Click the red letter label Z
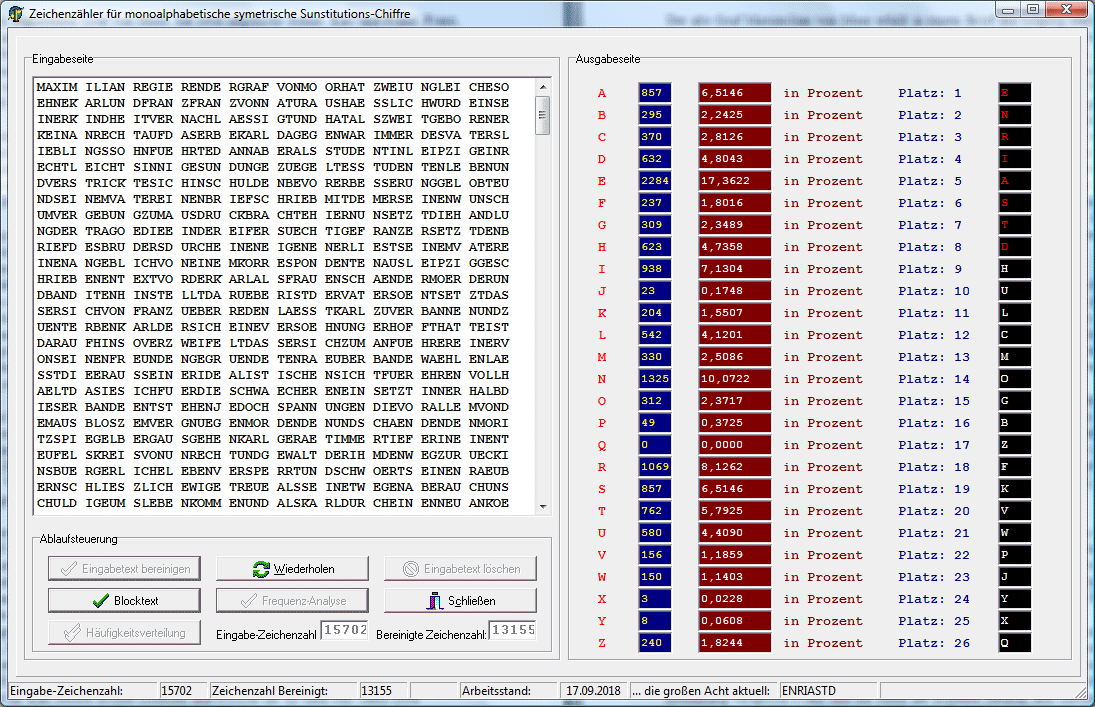The height and width of the screenshot is (707, 1095). [x=601, y=643]
